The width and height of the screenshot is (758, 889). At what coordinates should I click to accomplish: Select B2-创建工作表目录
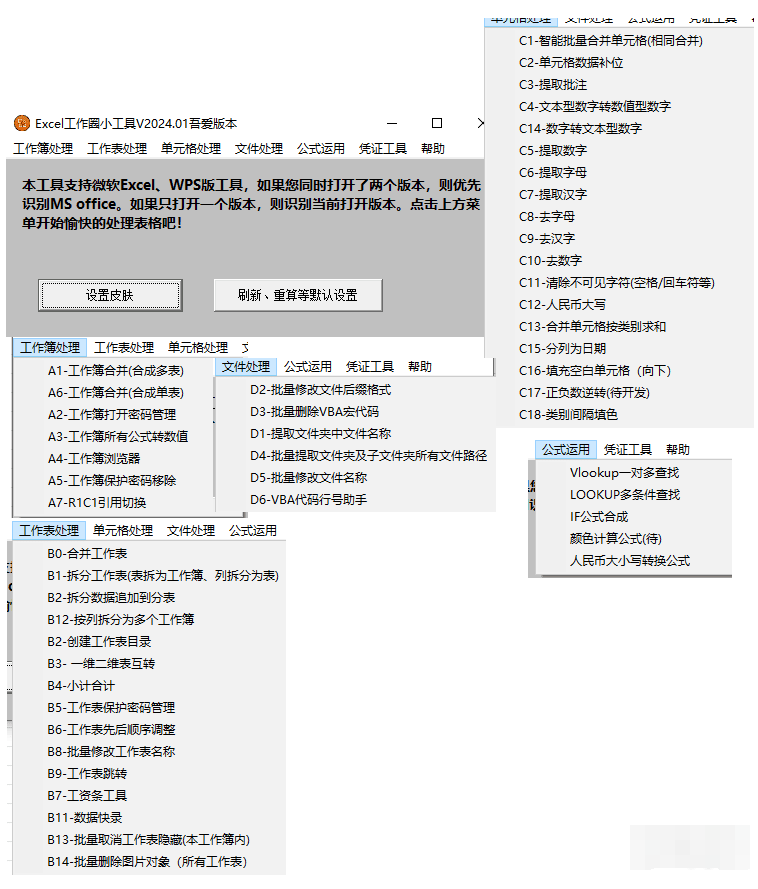pos(99,642)
